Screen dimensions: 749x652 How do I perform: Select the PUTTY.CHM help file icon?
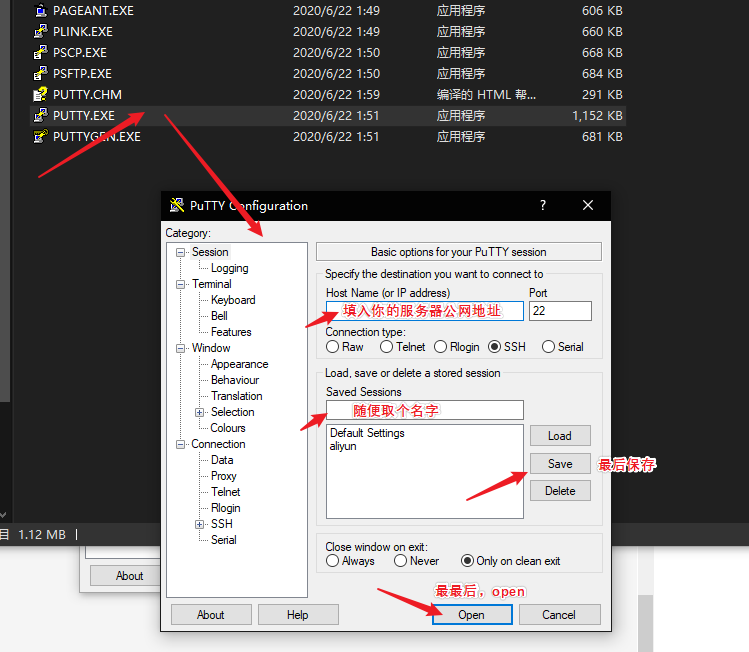point(41,95)
